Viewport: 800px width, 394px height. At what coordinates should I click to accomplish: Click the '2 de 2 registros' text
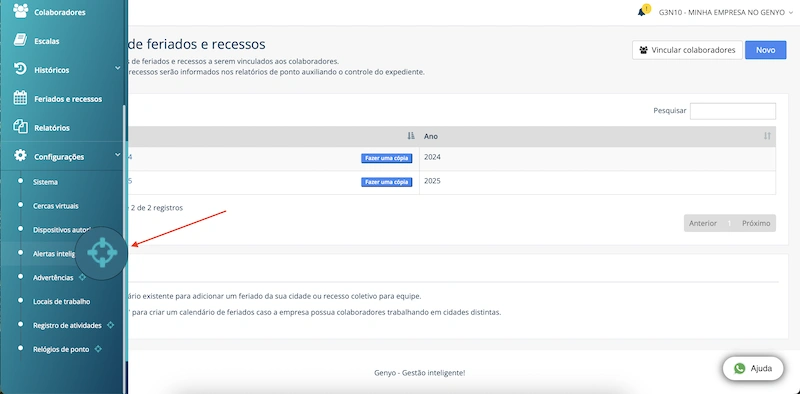(157, 208)
